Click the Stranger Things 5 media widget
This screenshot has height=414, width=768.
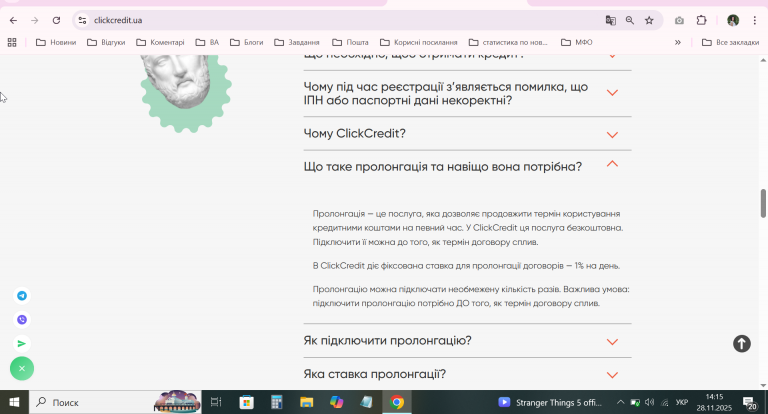coord(550,402)
